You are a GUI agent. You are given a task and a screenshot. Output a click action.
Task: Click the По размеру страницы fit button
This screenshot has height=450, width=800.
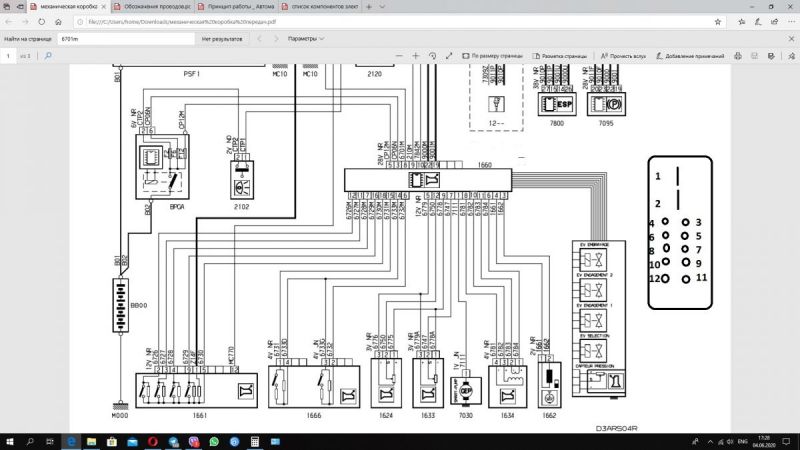point(492,56)
